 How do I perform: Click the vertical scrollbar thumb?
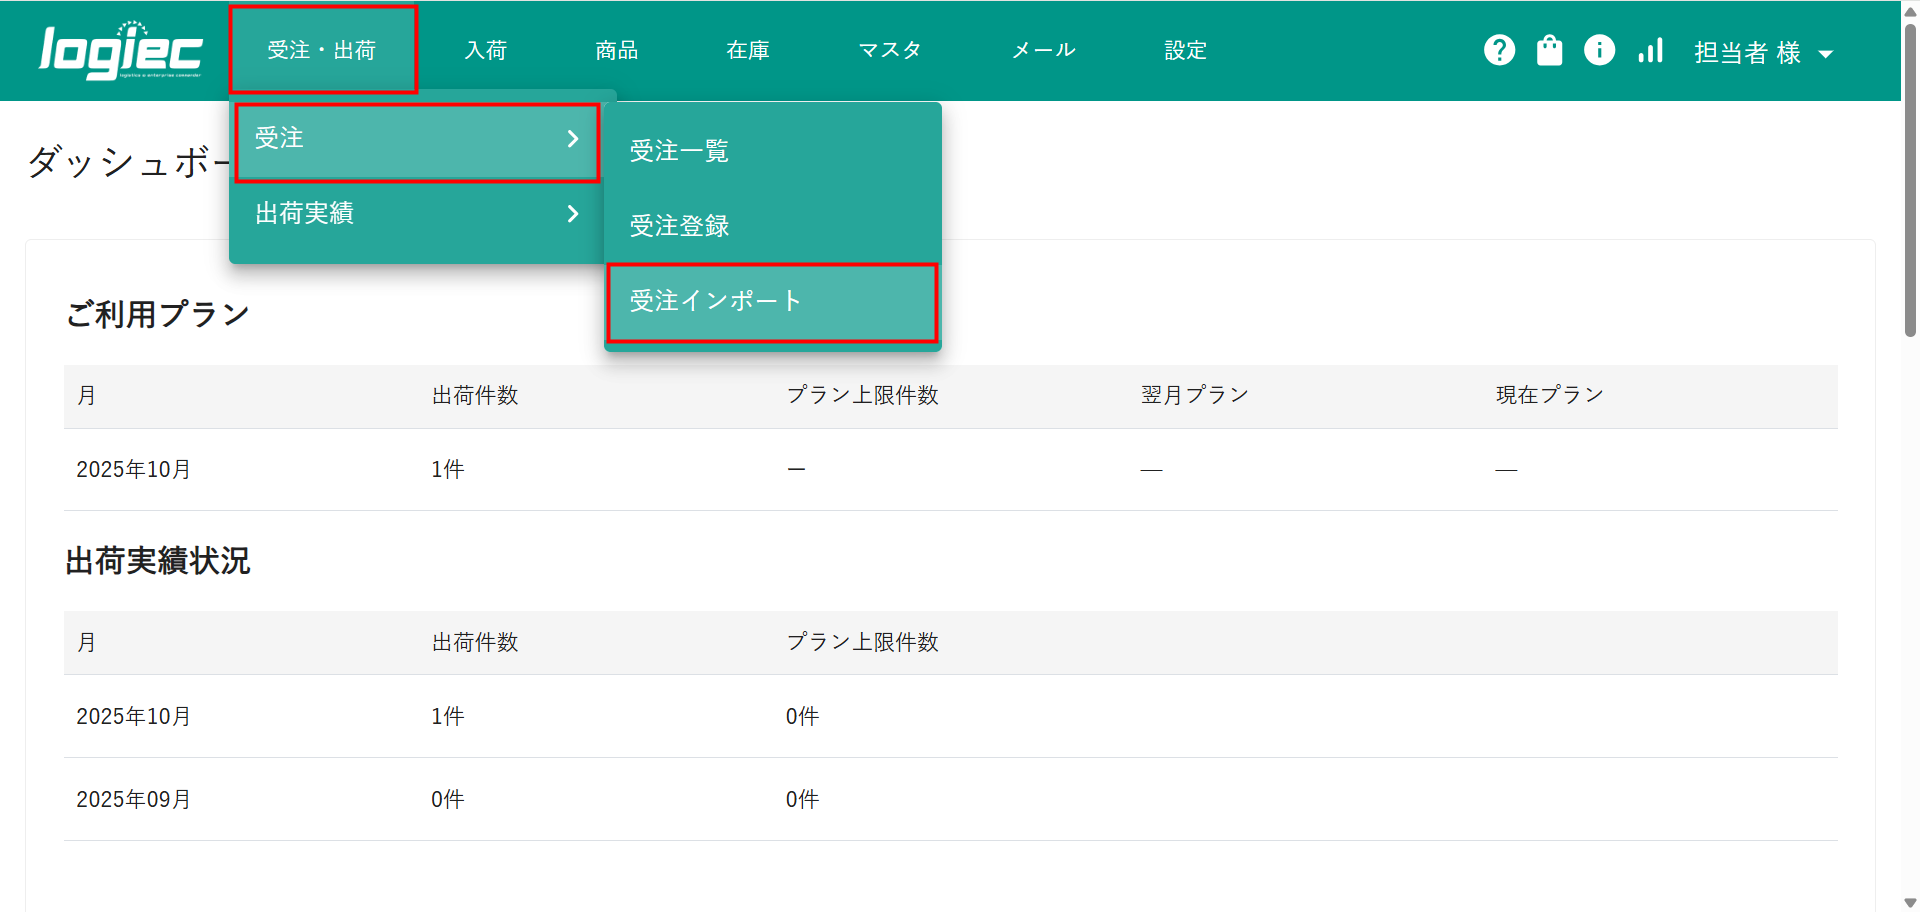[x=1910, y=180]
